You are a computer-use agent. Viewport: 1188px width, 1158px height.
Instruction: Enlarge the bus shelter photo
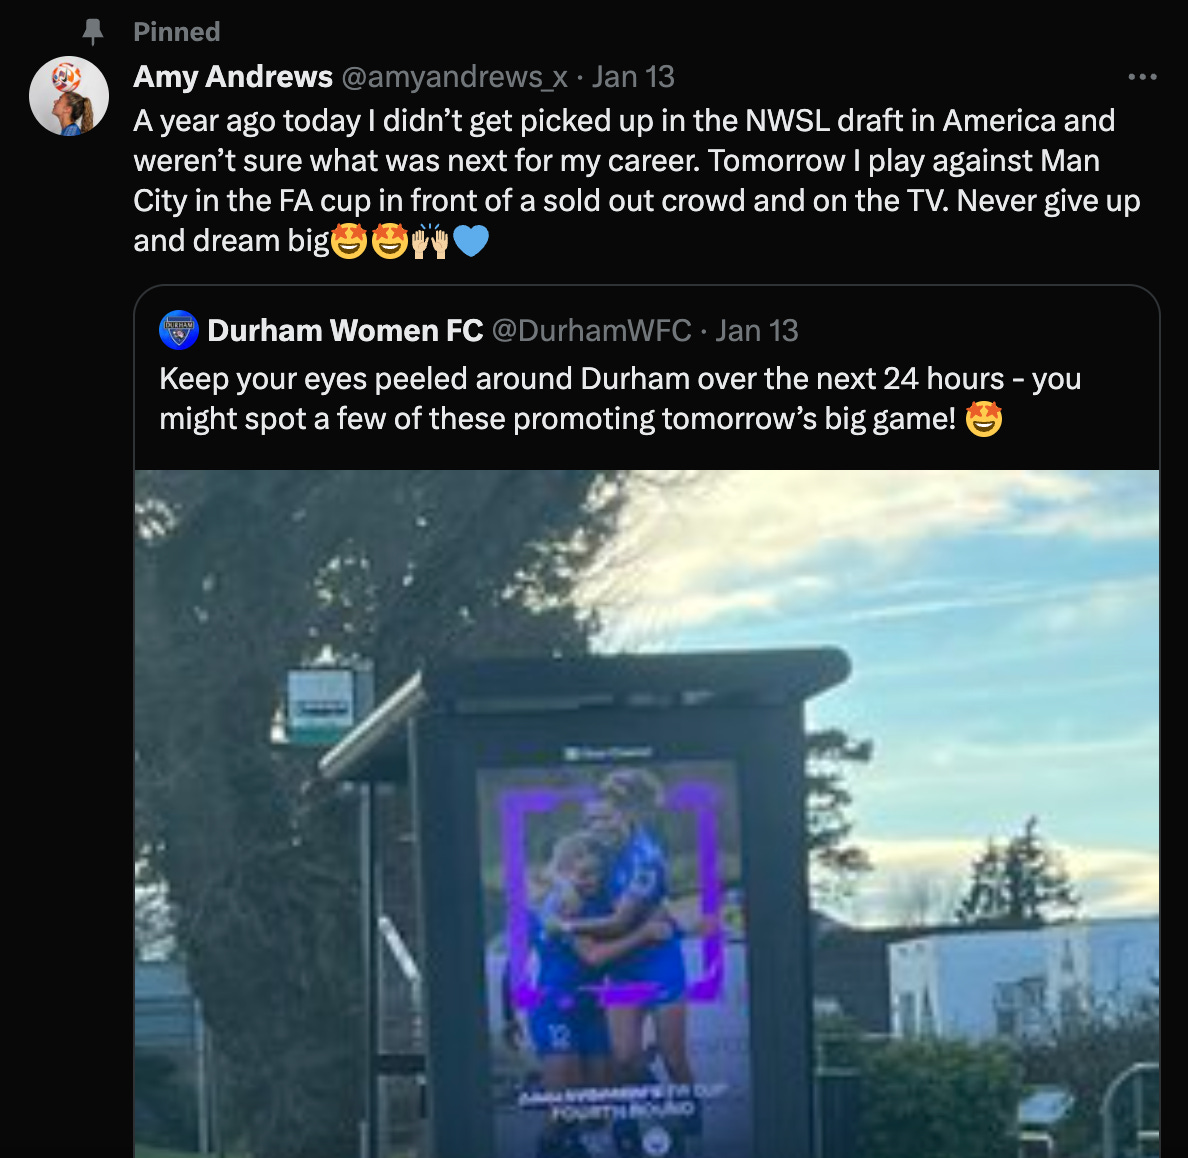click(x=647, y=813)
